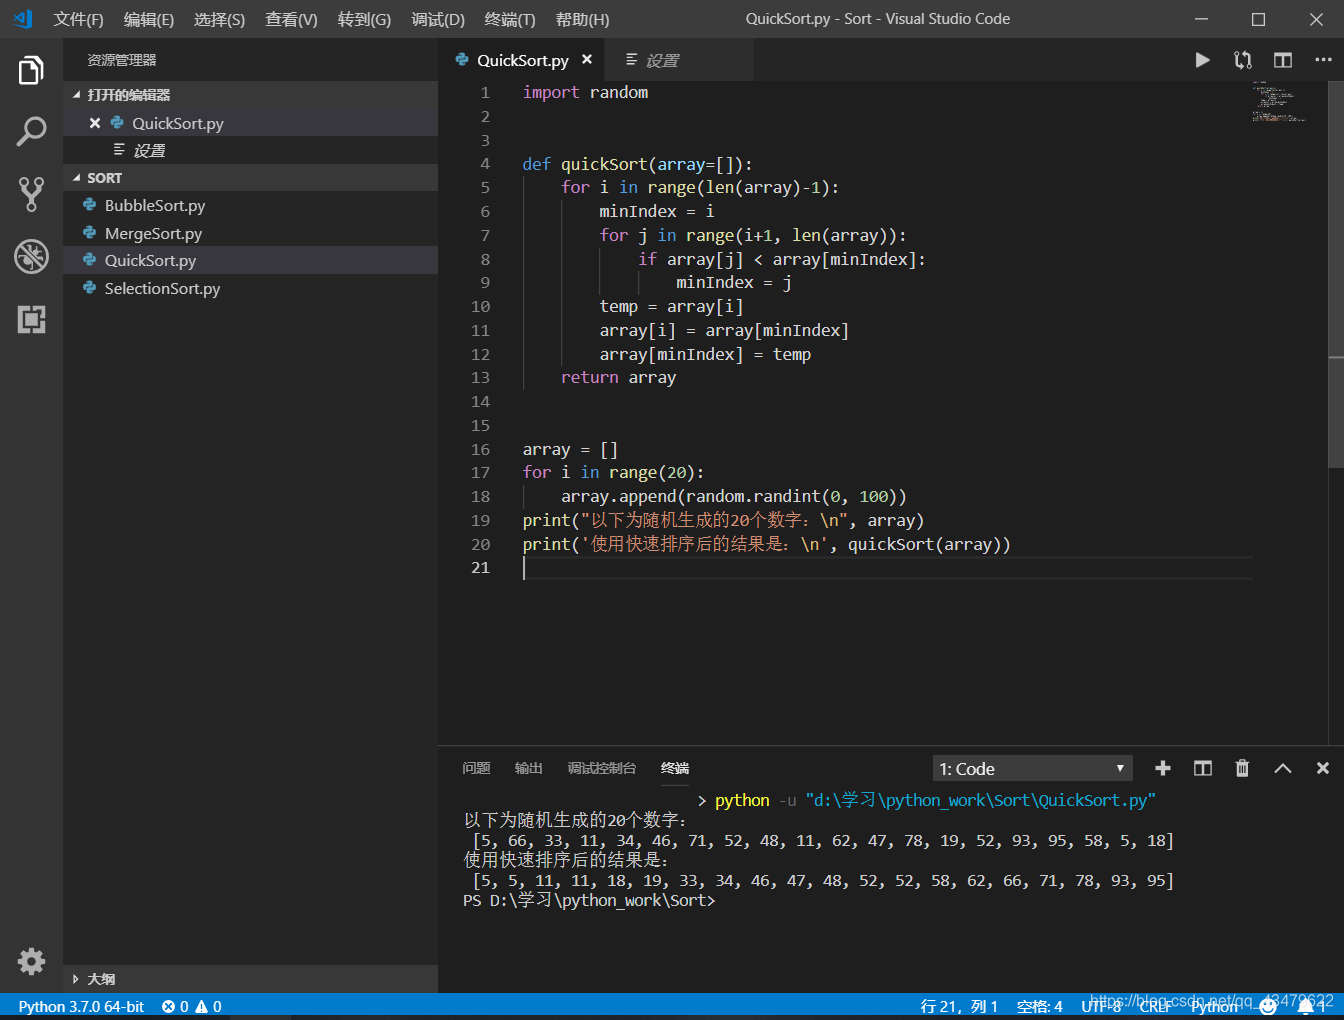Click the feedback smiley in the status bar

(1268, 1007)
